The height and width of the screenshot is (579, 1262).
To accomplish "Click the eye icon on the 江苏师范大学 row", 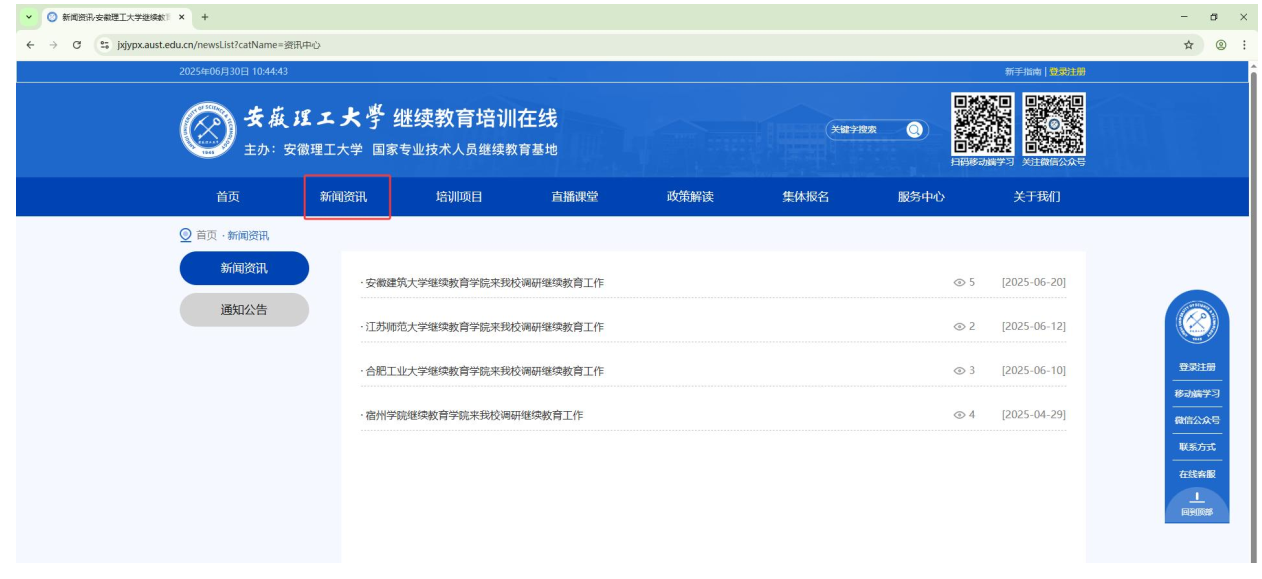I will tap(959, 327).
